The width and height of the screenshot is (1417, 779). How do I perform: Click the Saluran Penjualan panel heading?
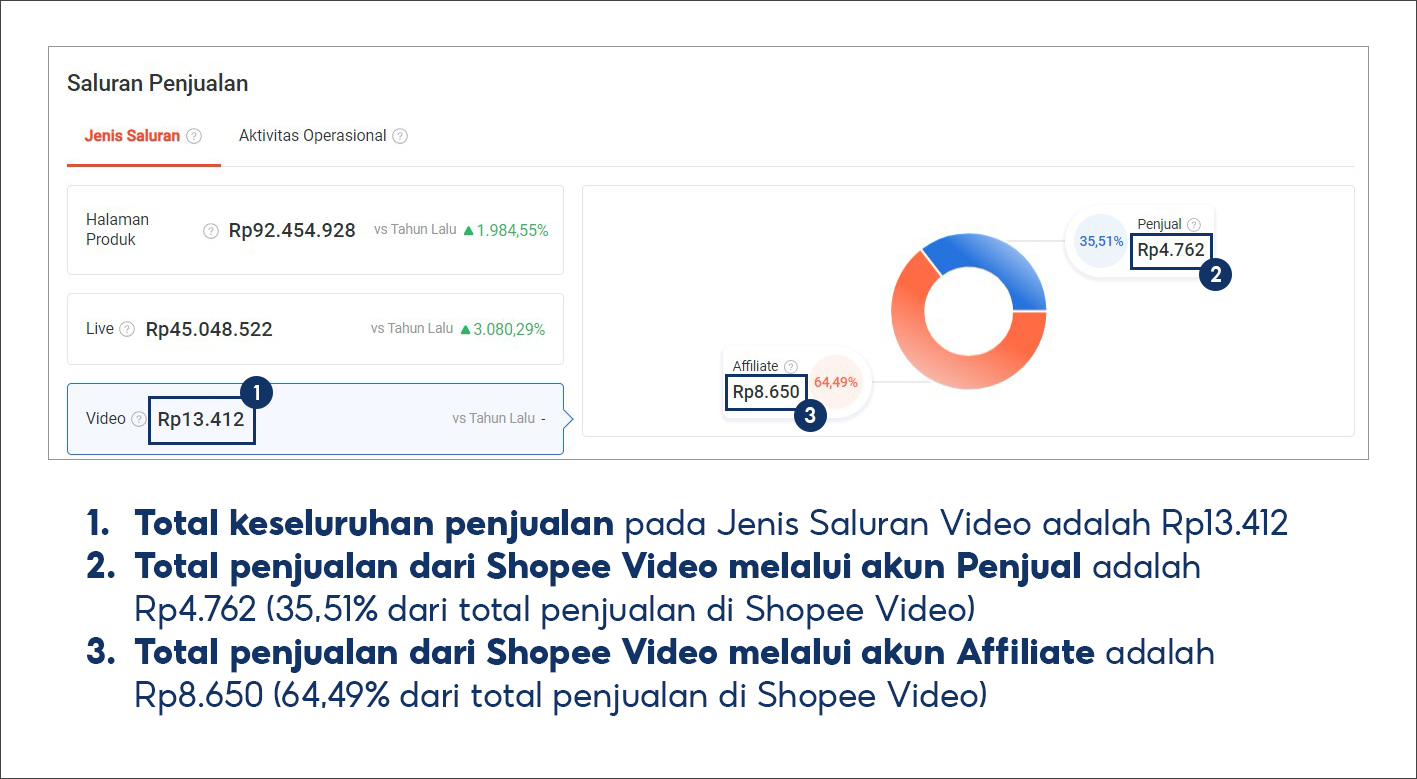coord(158,84)
